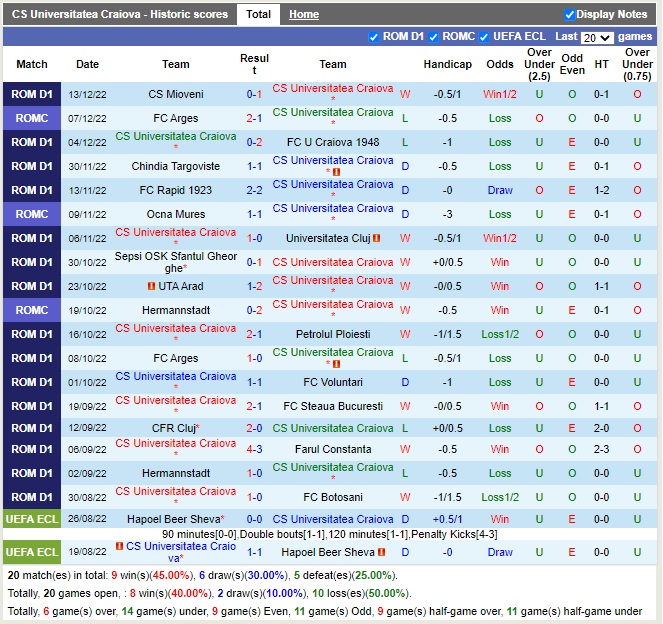Disable the UEFA ECL filter checkbox
Image resolution: width=663 pixels, height=624 pixels.
point(484,37)
